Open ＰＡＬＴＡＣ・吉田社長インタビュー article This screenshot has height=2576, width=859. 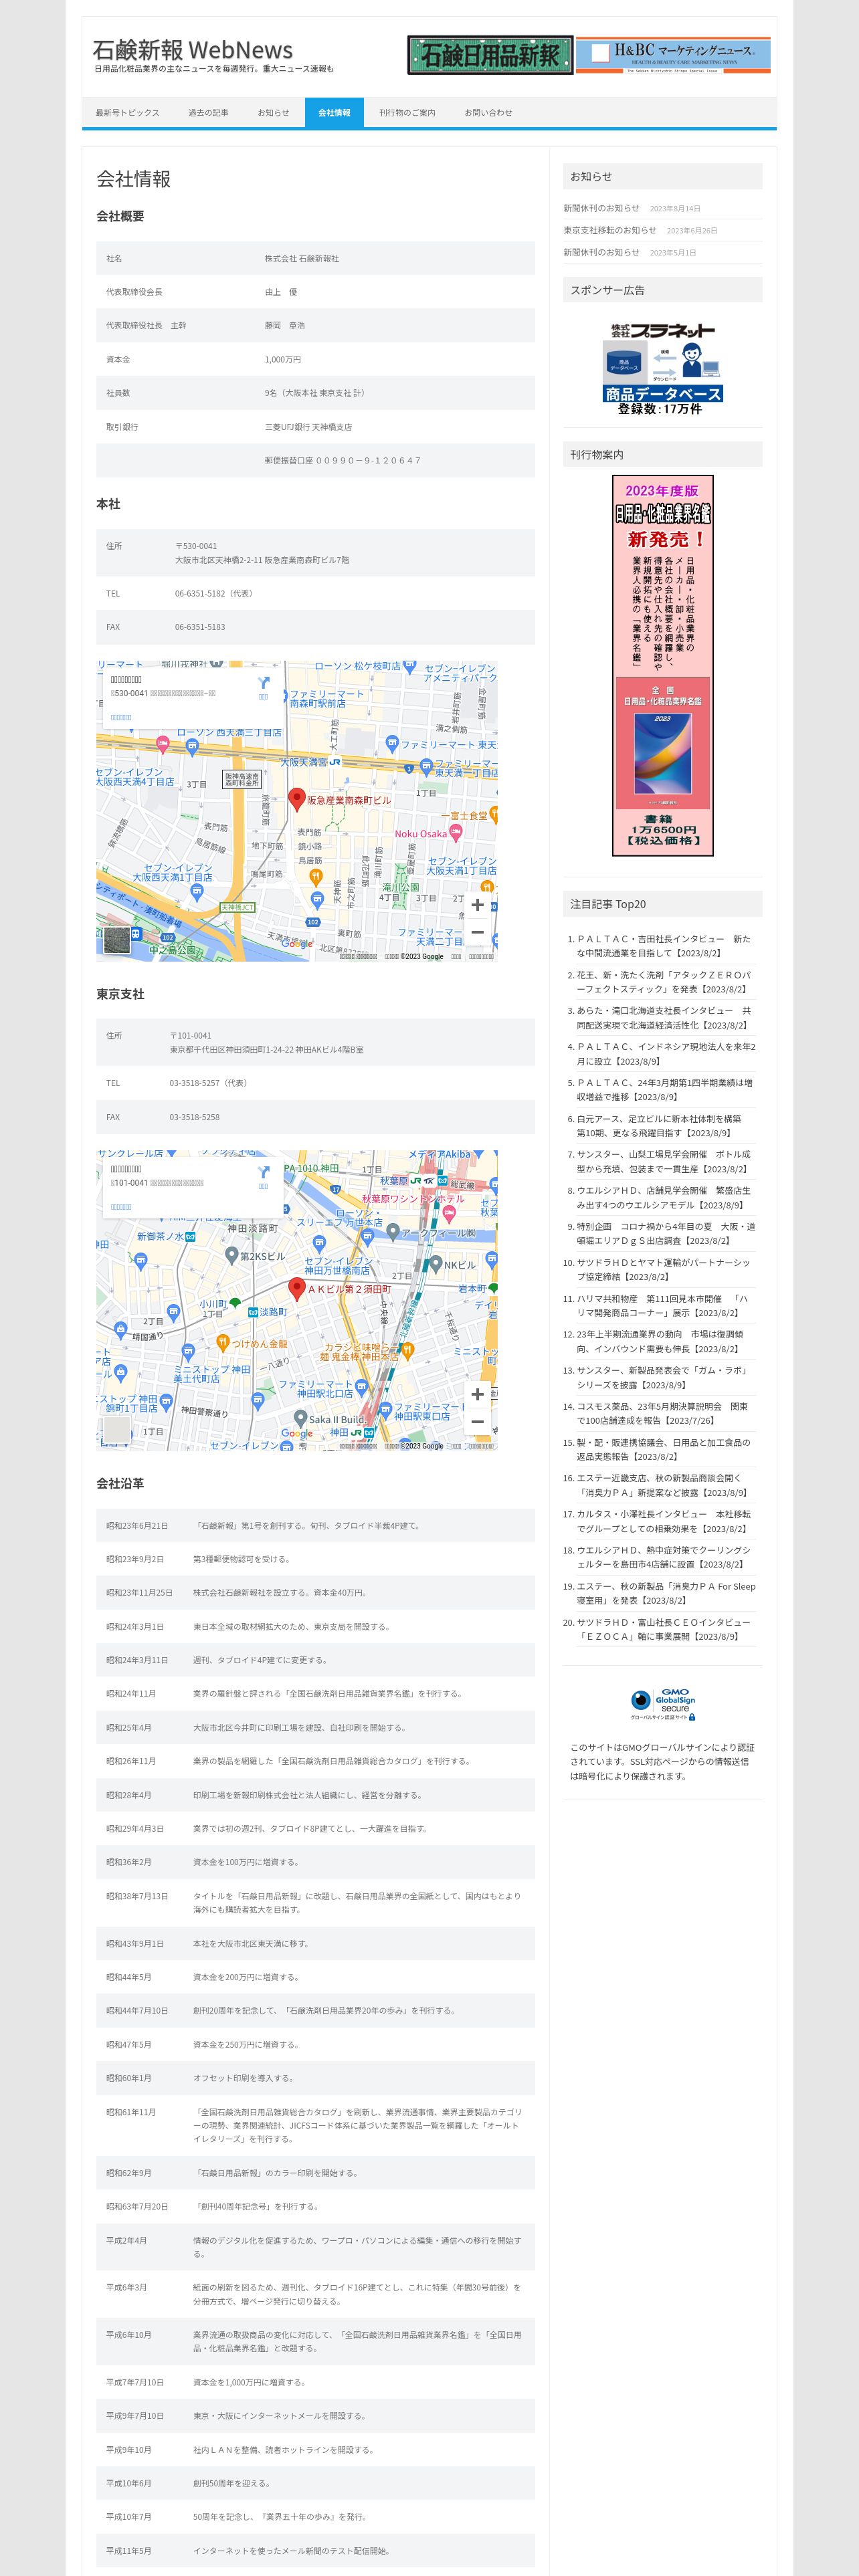coord(663,946)
